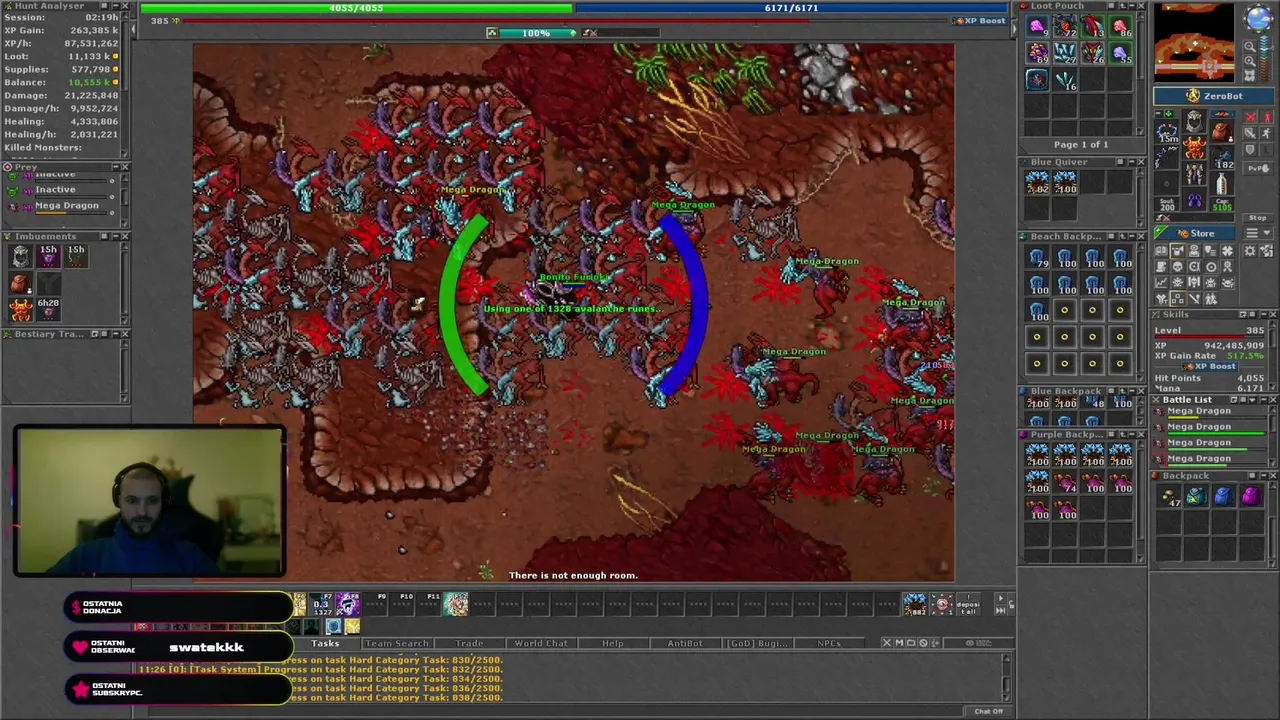Screen dimensions: 1280x720
Task: Open the blue backpack in Backpack panel
Action: [1223, 495]
